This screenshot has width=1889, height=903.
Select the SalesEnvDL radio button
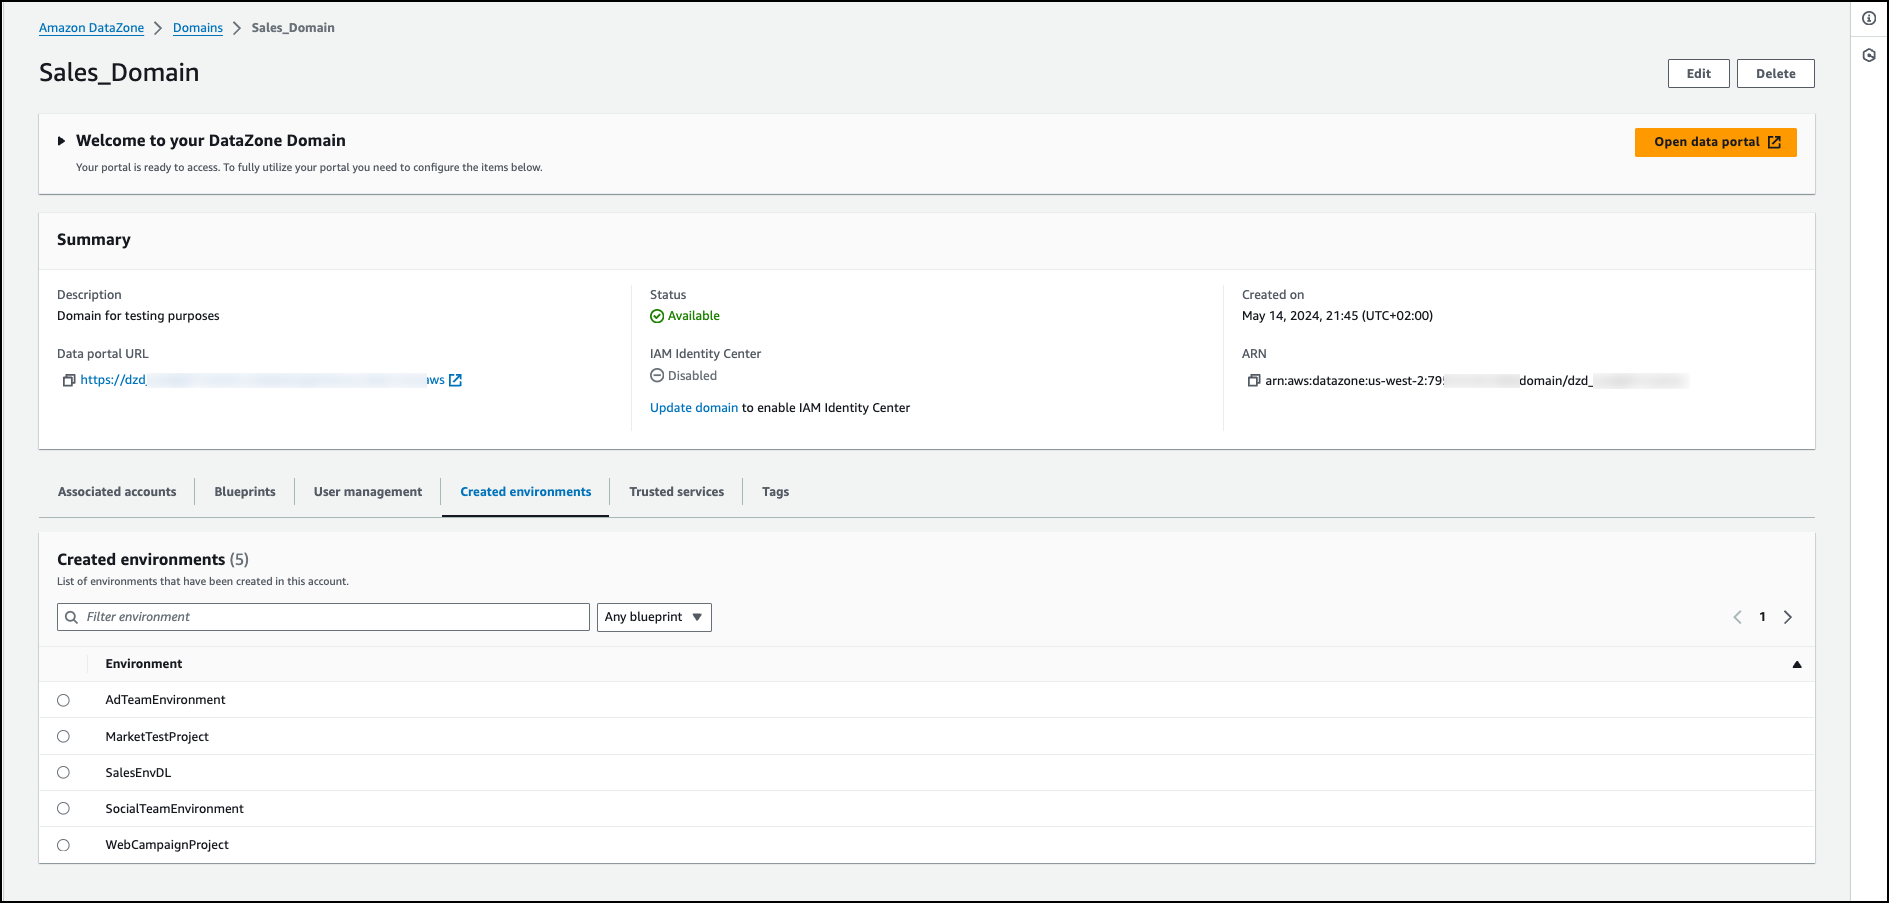64,773
